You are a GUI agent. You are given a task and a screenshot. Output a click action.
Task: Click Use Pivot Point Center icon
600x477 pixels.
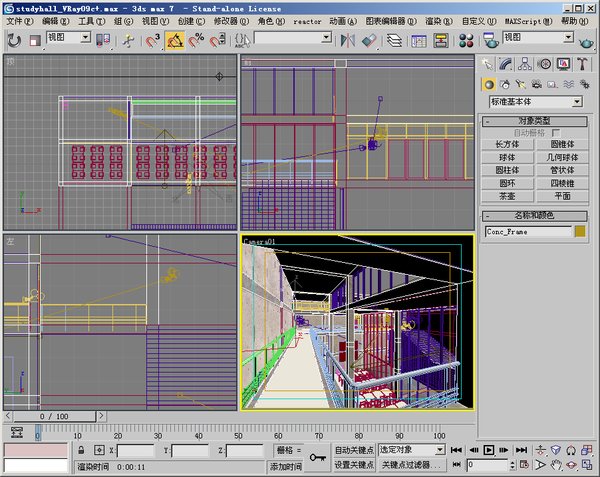coord(103,41)
